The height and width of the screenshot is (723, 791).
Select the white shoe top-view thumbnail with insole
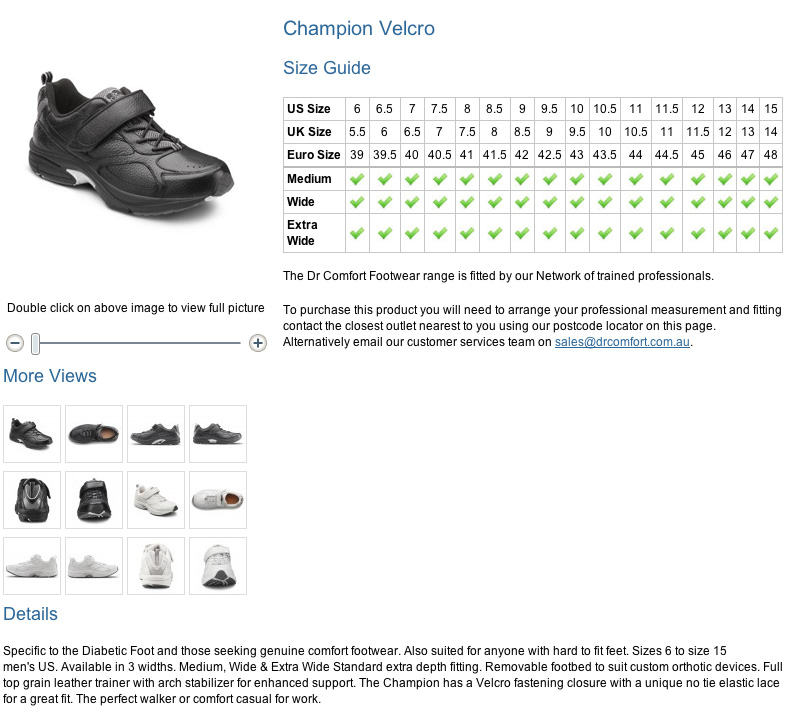pos(218,500)
